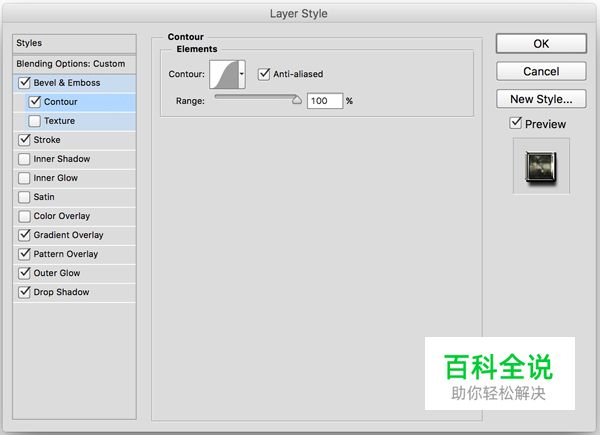Toggle the Stroke checkbox
This screenshot has width=600, height=435.
click(24, 140)
